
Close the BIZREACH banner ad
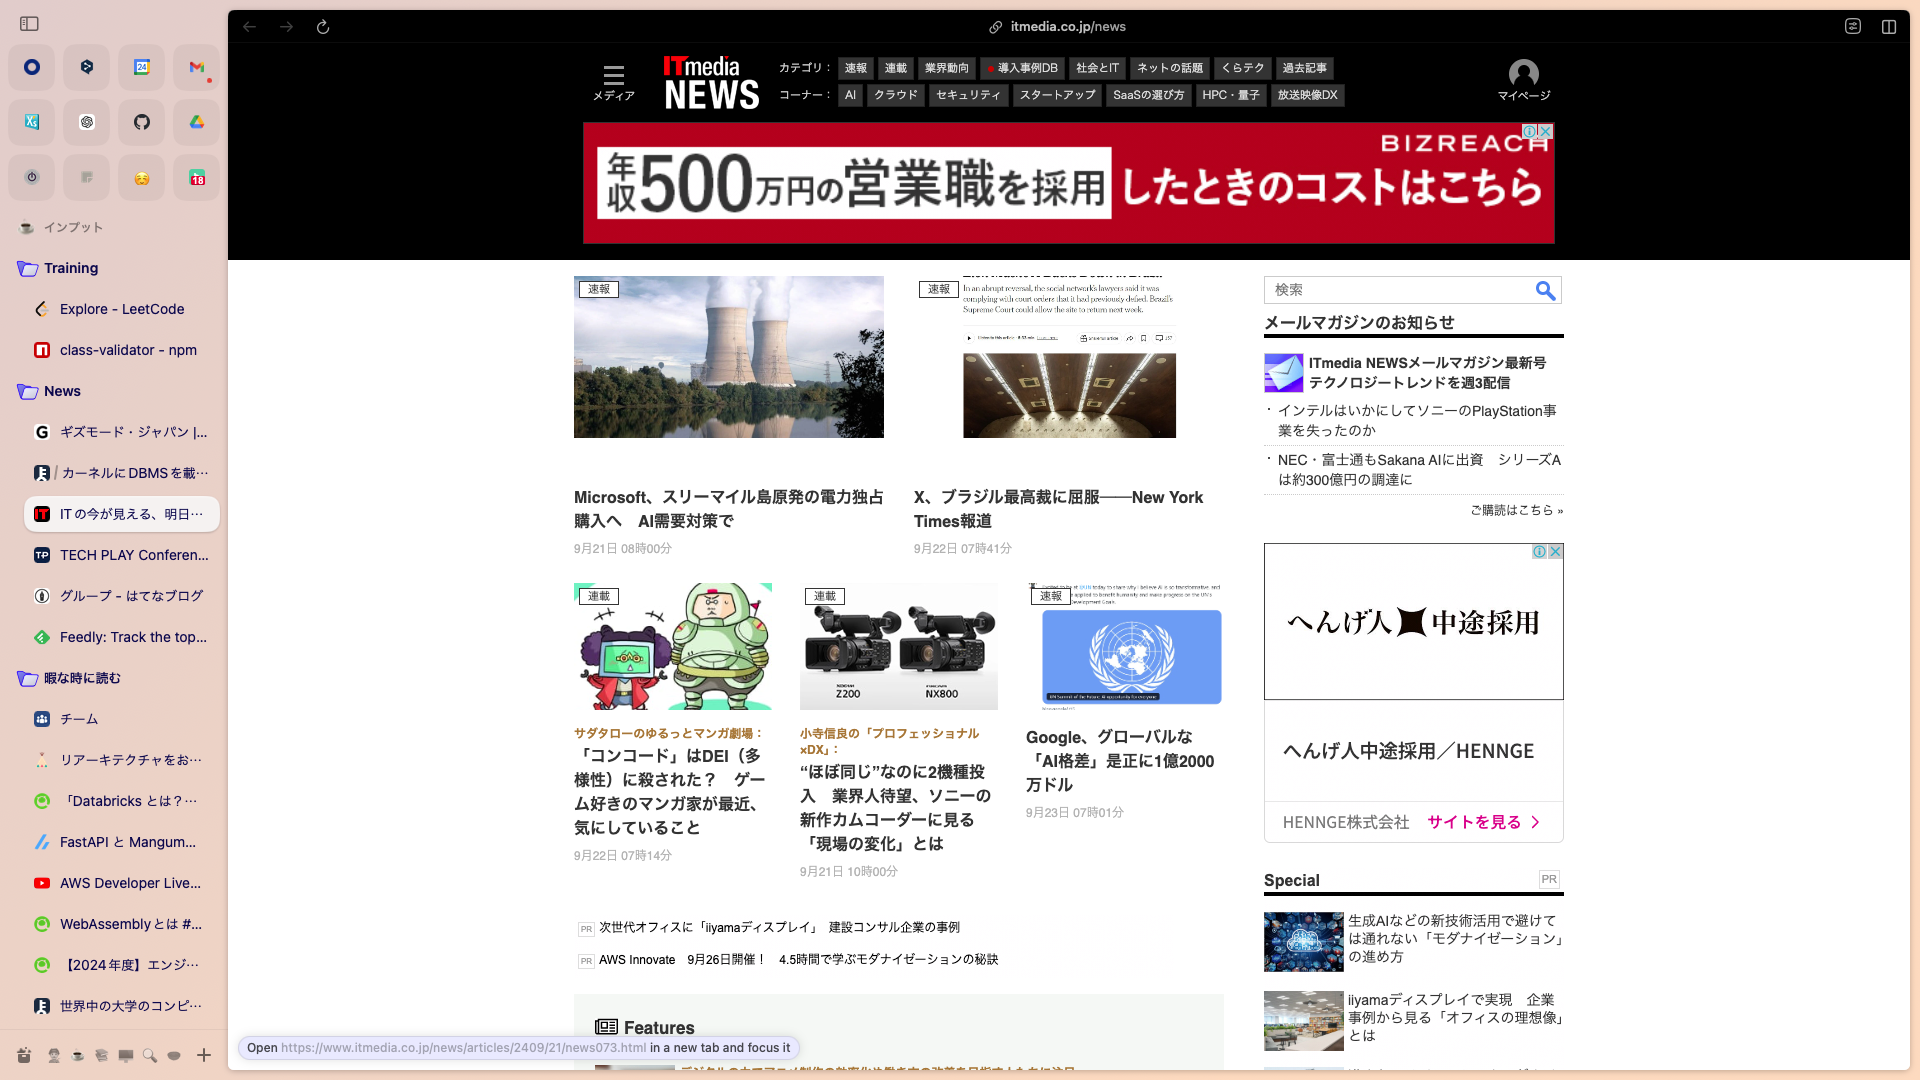[1545, 131]
